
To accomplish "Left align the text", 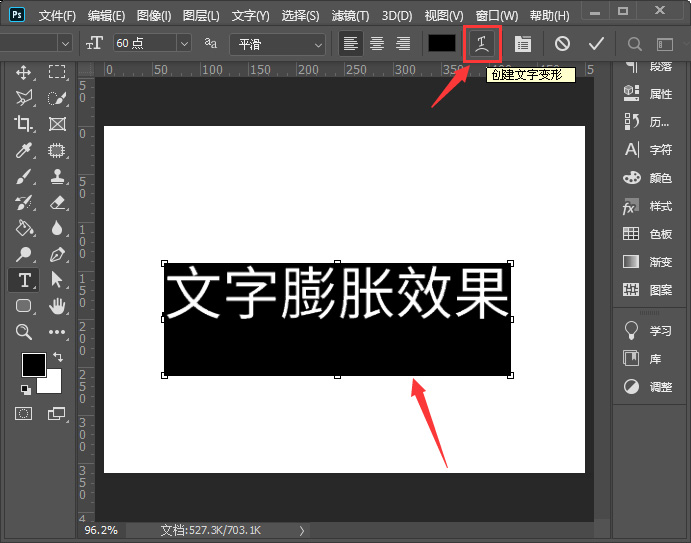I will pyautogui.click(x=351, y=43).
